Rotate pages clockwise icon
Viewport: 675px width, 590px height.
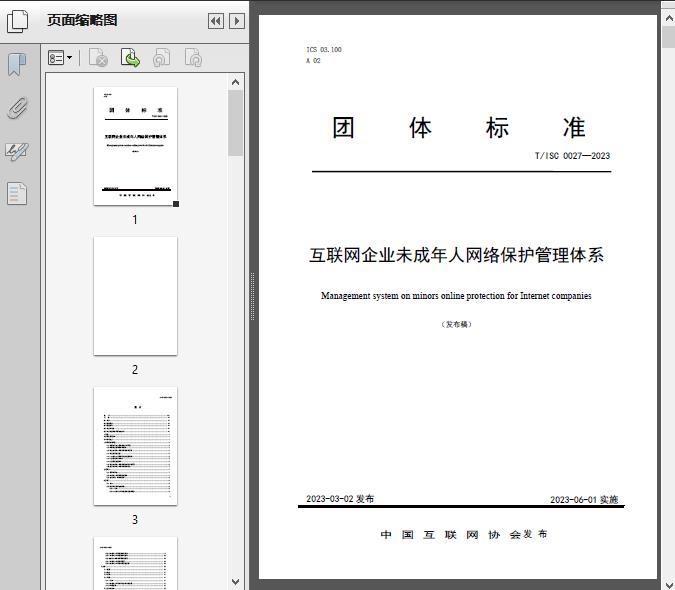[x=193, y=58]
